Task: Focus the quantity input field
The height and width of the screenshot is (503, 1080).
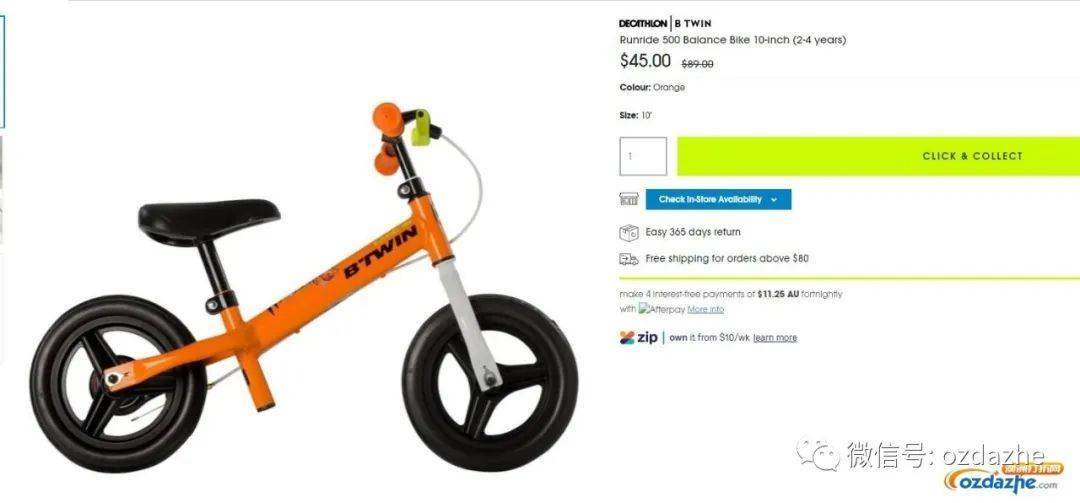Action: 643,156
